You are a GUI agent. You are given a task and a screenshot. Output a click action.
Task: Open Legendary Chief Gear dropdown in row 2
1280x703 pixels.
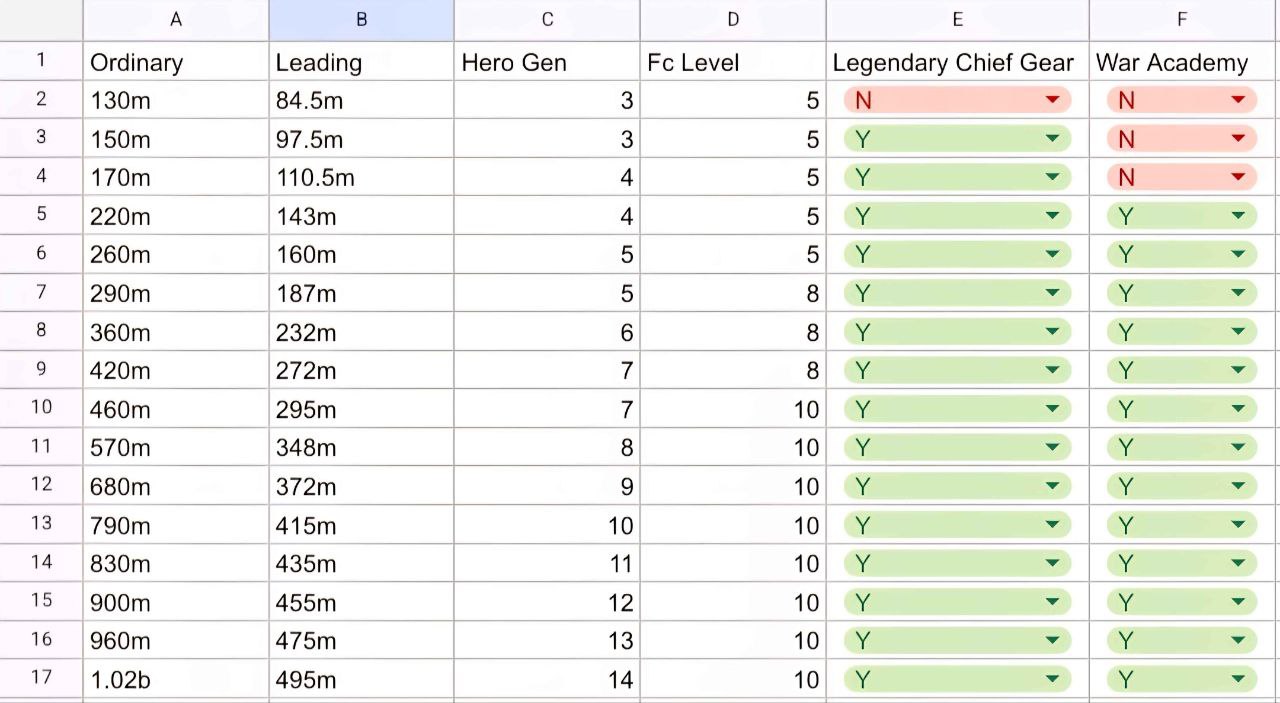pos(957,100)
